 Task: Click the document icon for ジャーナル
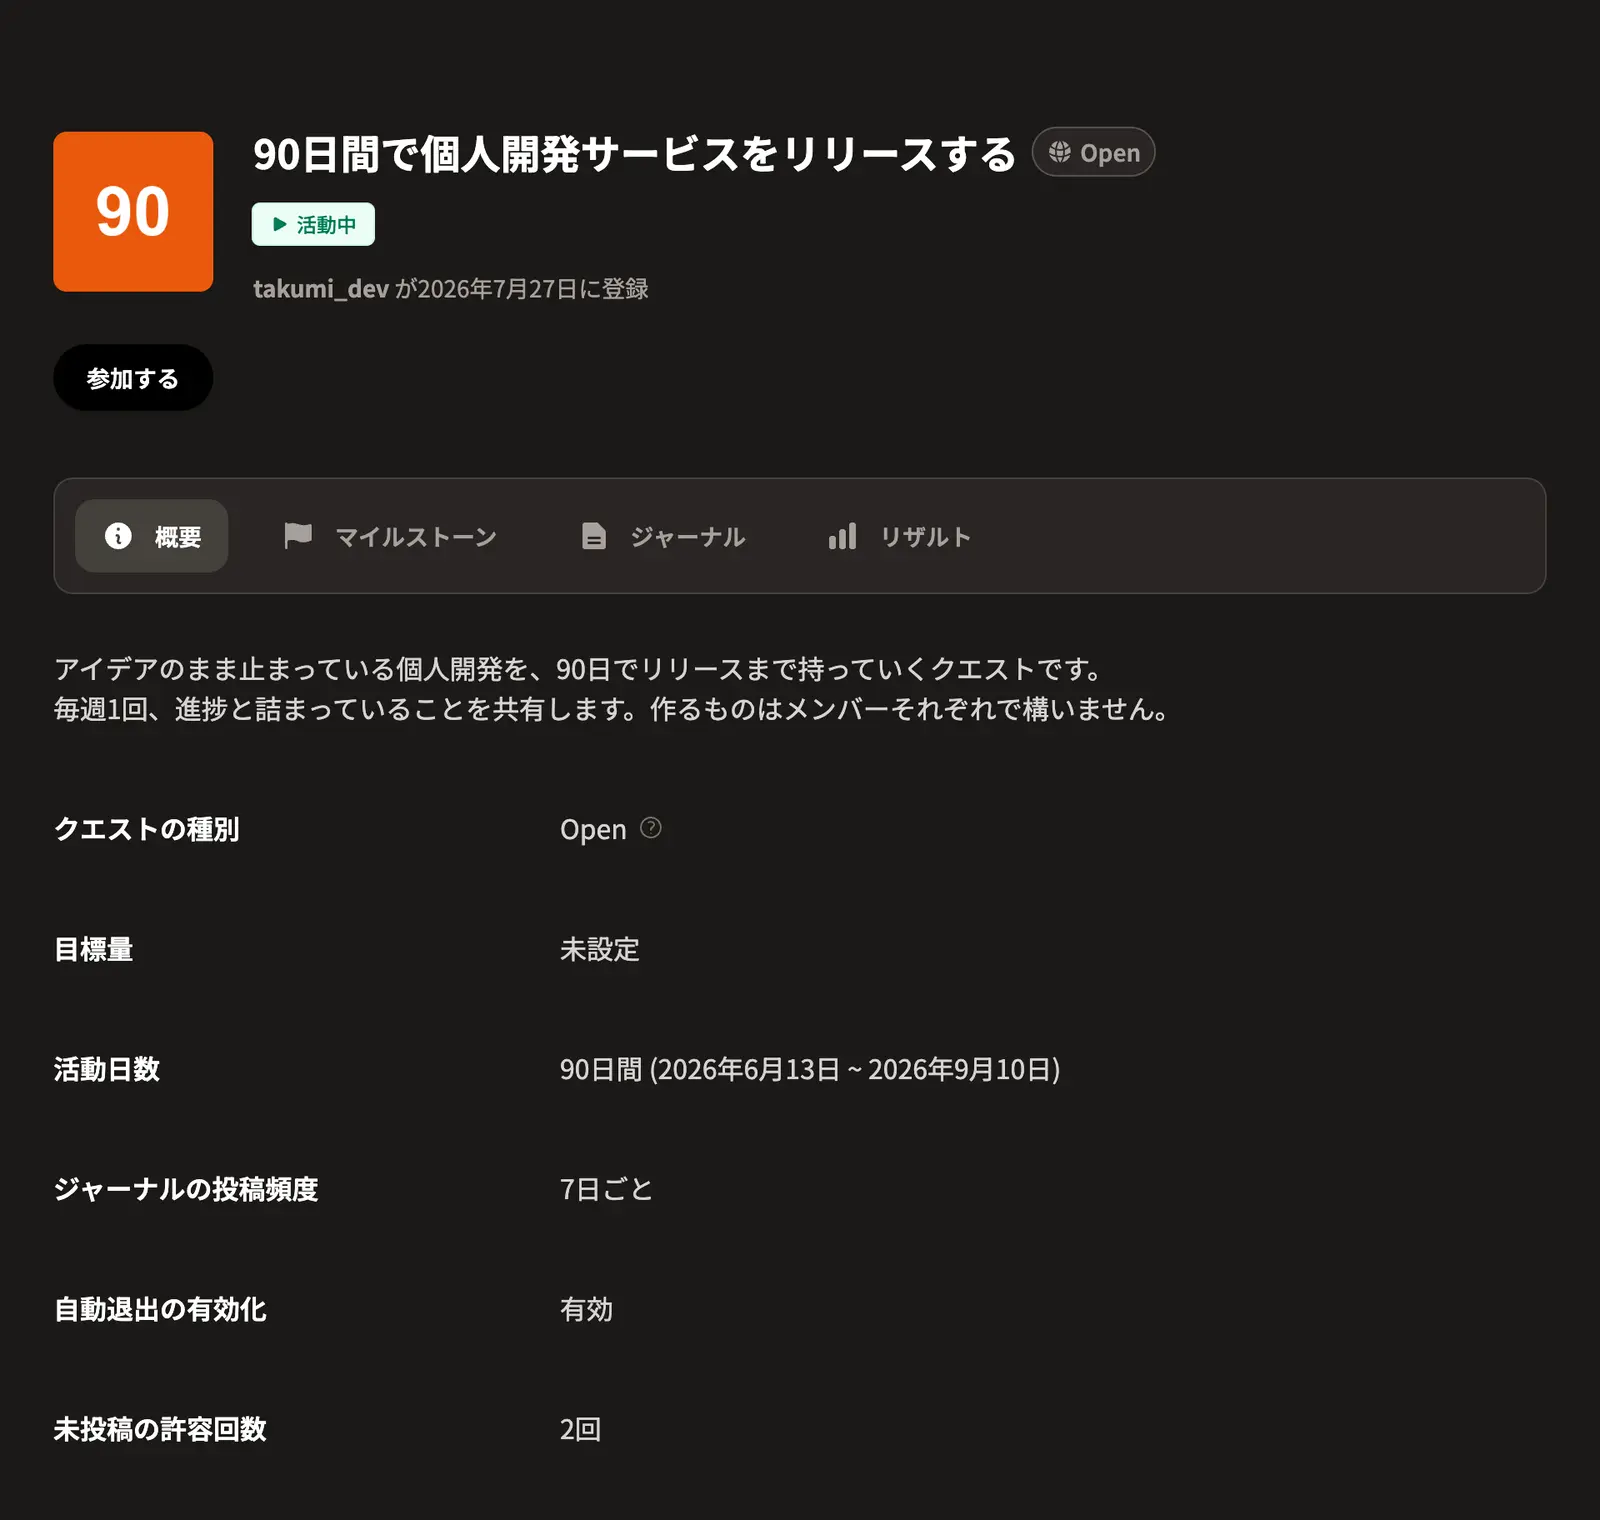[594, 536]
